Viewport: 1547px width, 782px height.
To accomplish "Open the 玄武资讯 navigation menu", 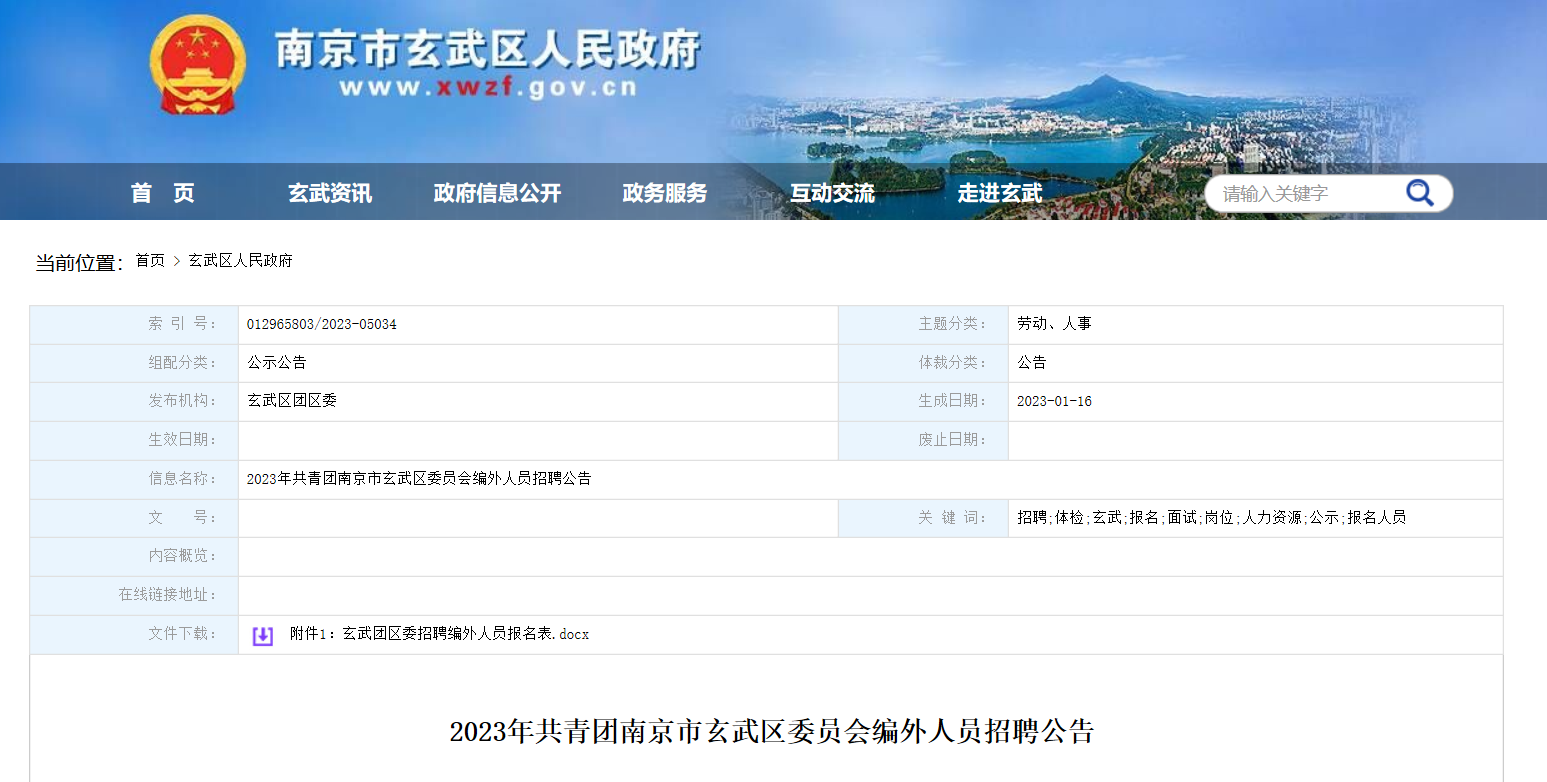I will pyautogui.click(x=330, y=193).
